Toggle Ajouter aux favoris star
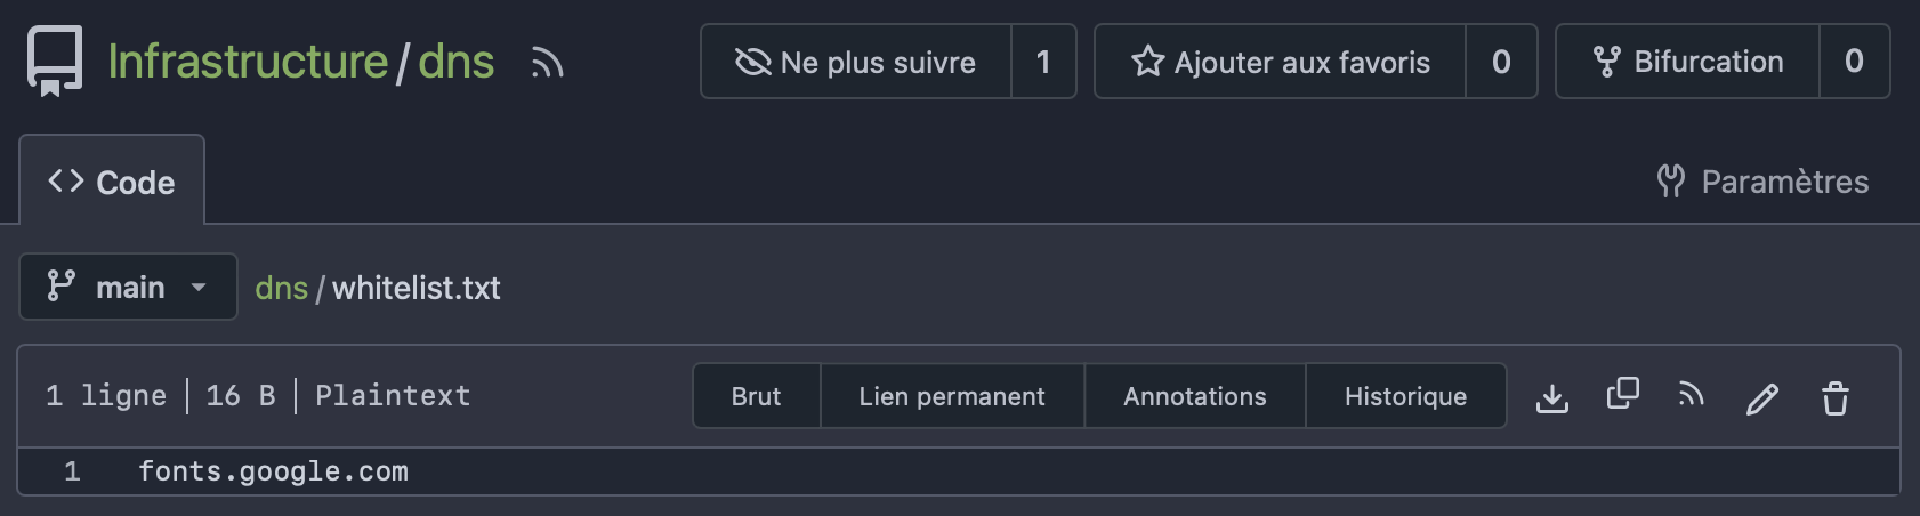Screen dimensions: 1920x516 coord(1281,62)
